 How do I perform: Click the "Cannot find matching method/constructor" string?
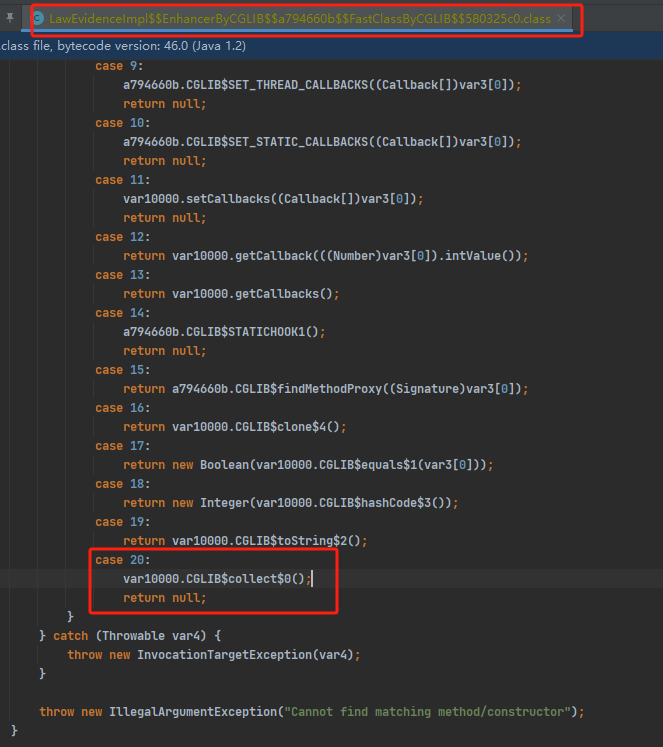click(x=427, y=712)
